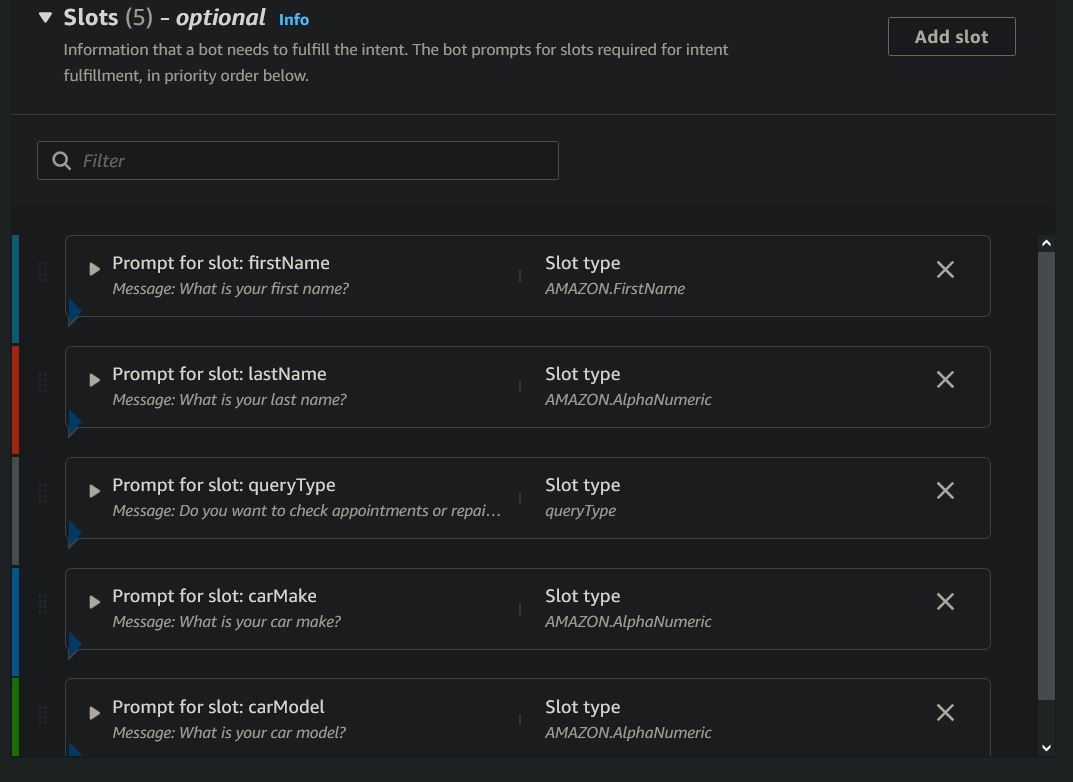Click the scrollbar down arrow

[1046, 747]
